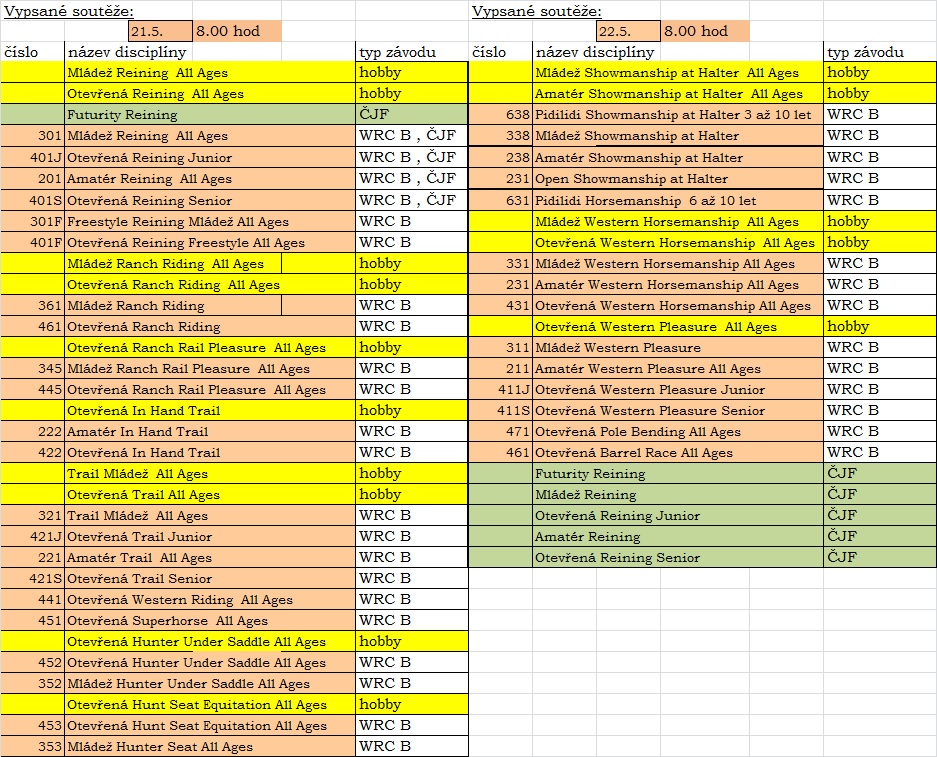The height and width of the screenshot is (757, 937).
Task: Select ČJF cell in the 'Amatér Reining' green row
Action: point(880,536)
